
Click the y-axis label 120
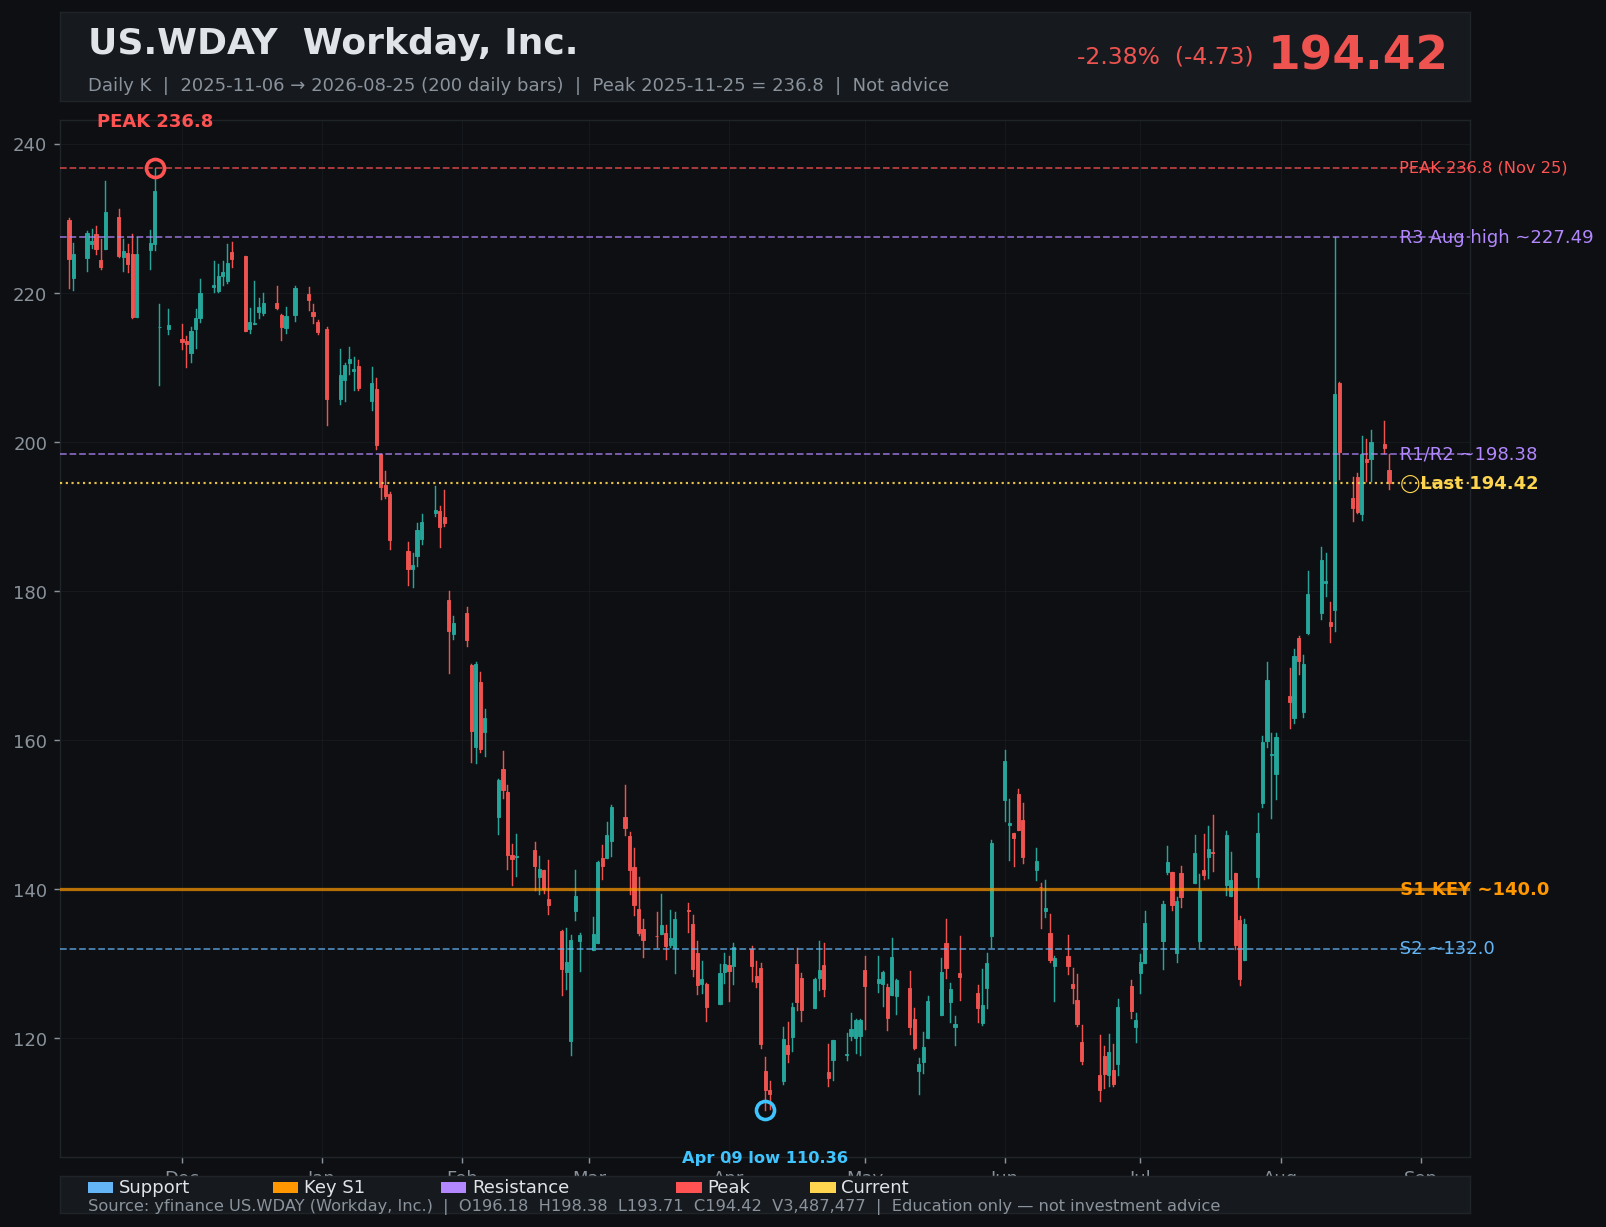[x=30, y=1039]
